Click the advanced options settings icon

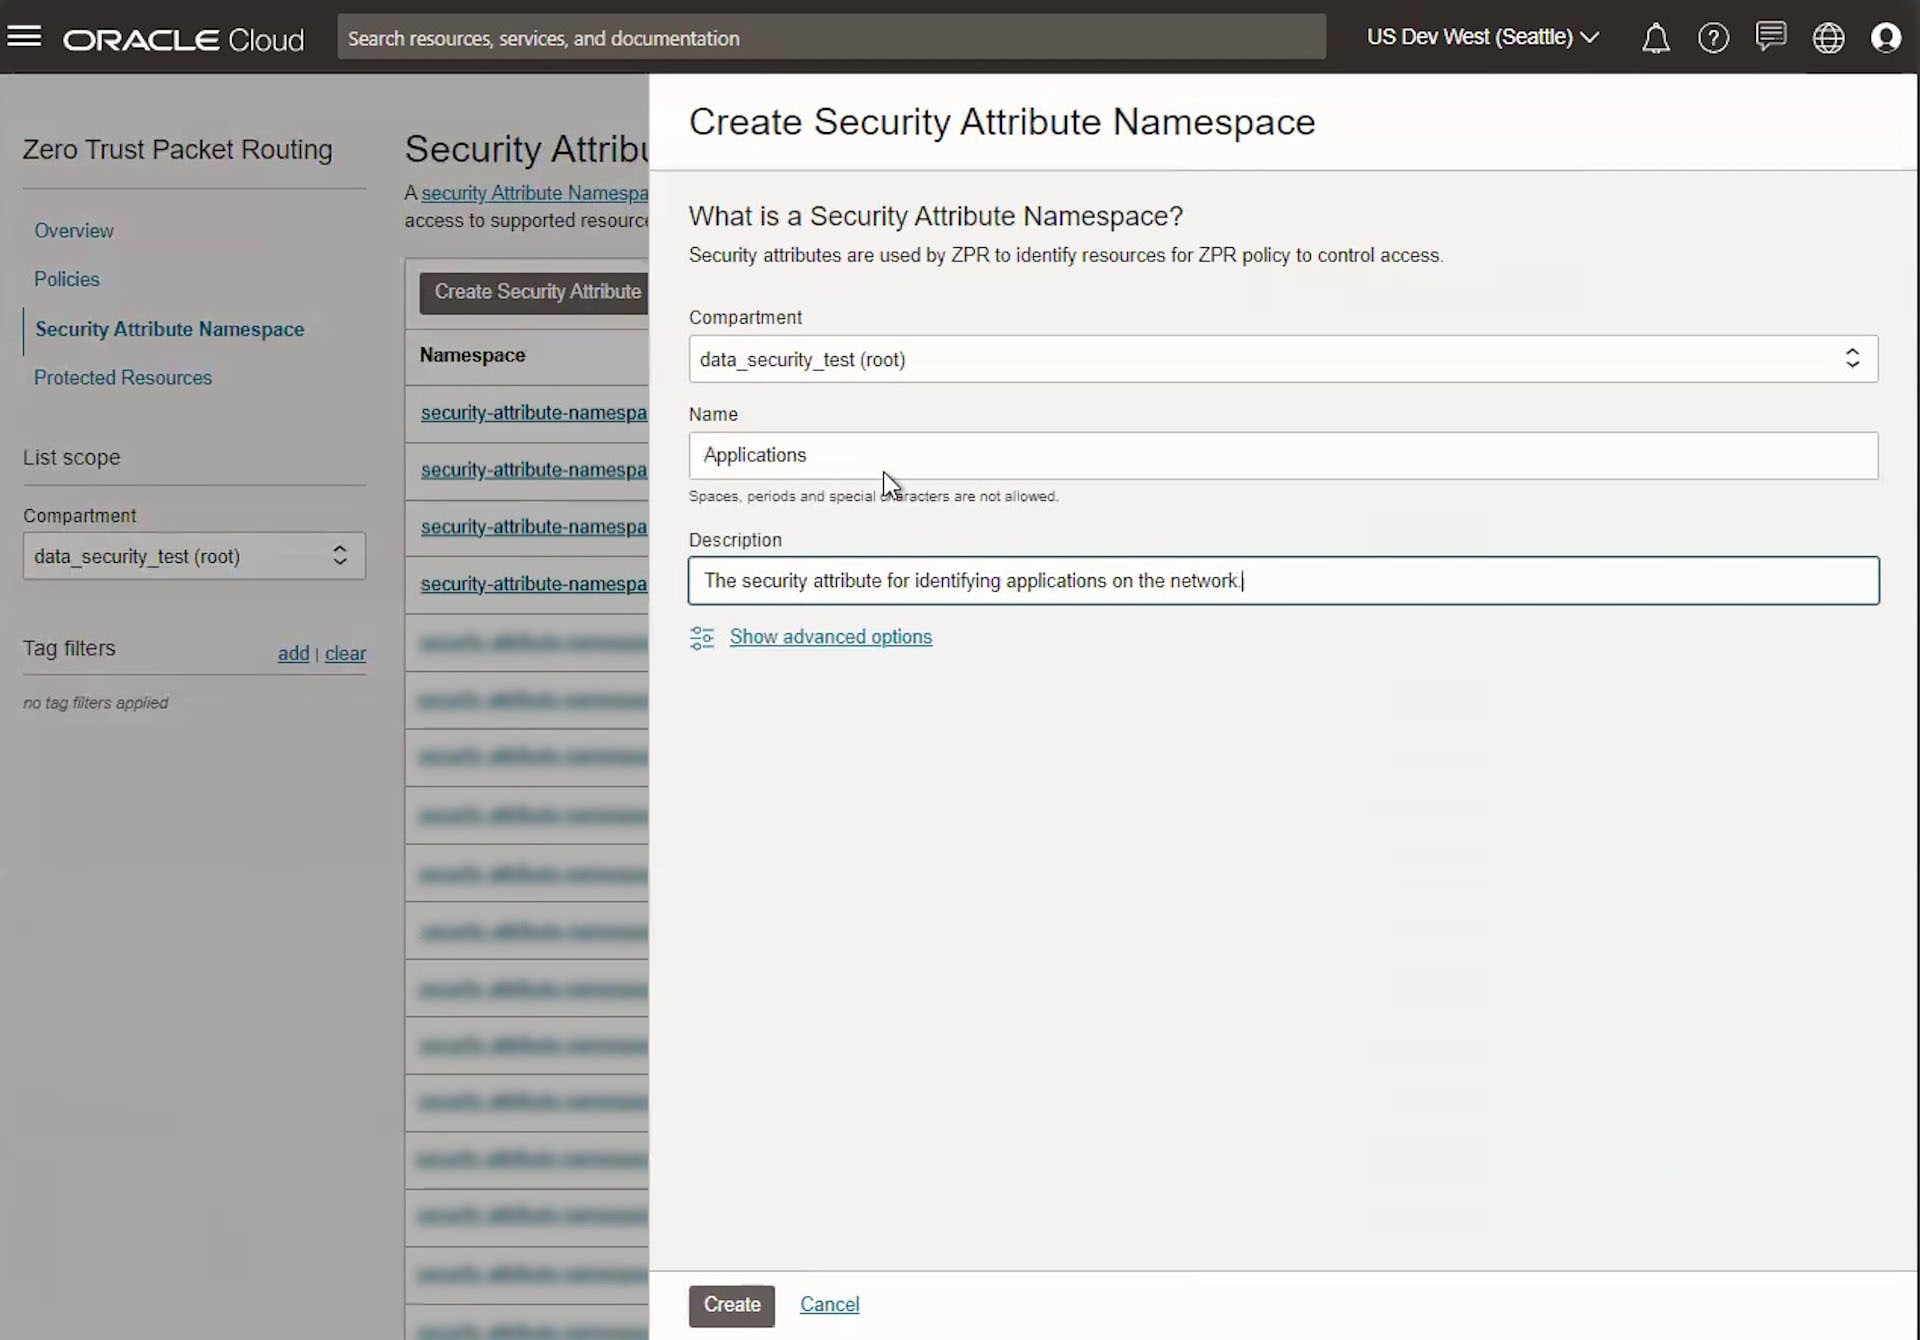(702, 637)
